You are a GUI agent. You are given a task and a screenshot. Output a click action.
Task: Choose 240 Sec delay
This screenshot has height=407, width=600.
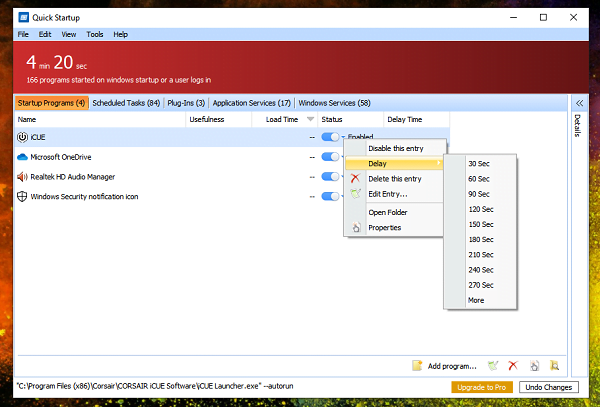pos(481,270)
